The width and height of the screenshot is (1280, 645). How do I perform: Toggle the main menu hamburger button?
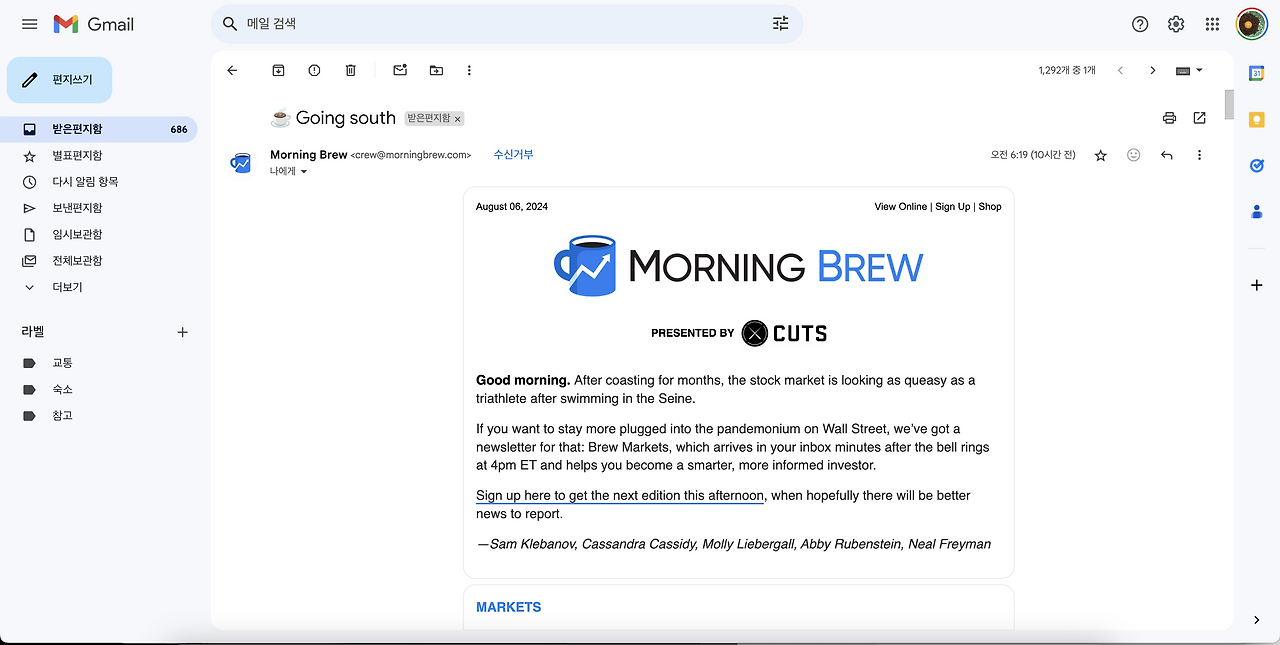(x=30, y=24)
